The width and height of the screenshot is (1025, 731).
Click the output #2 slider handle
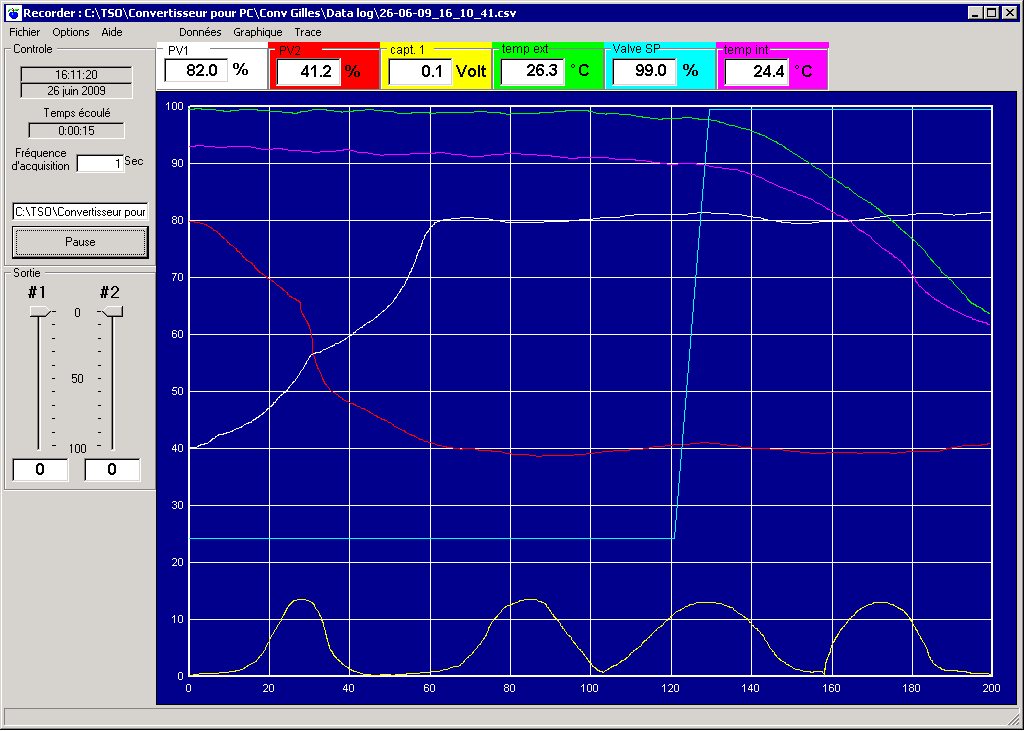111,312
